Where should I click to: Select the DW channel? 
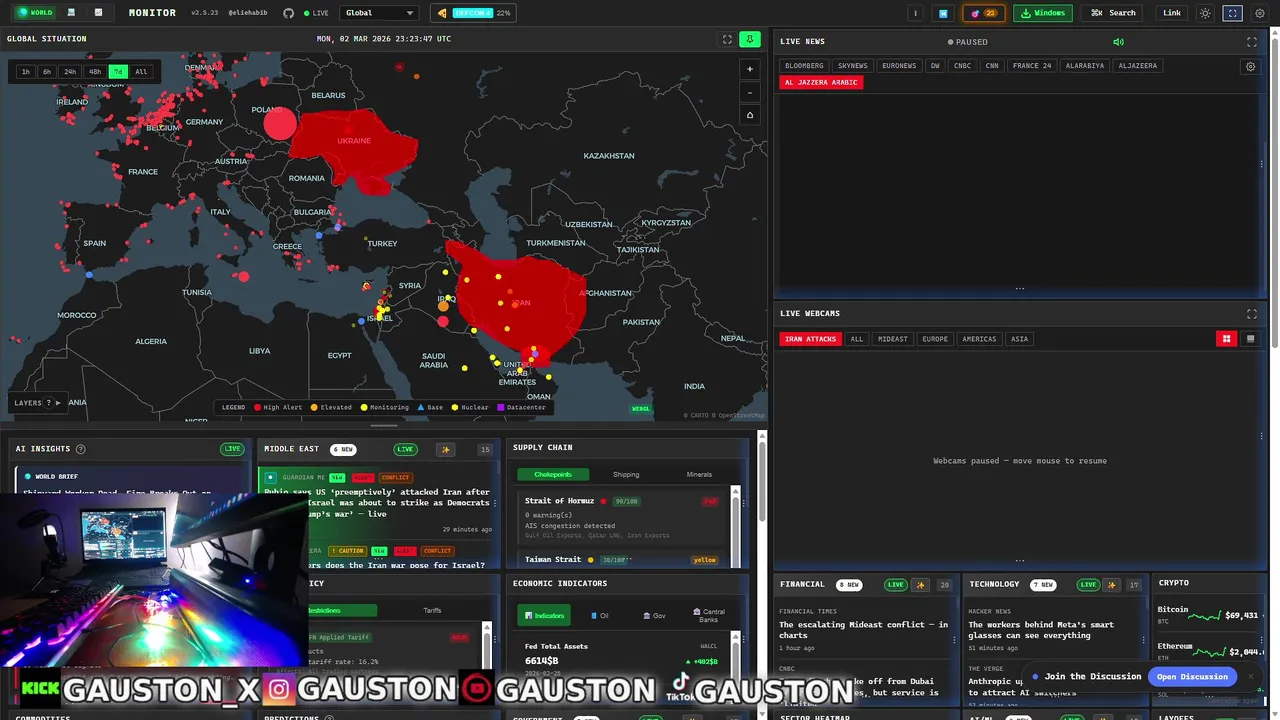pos(935,66)
